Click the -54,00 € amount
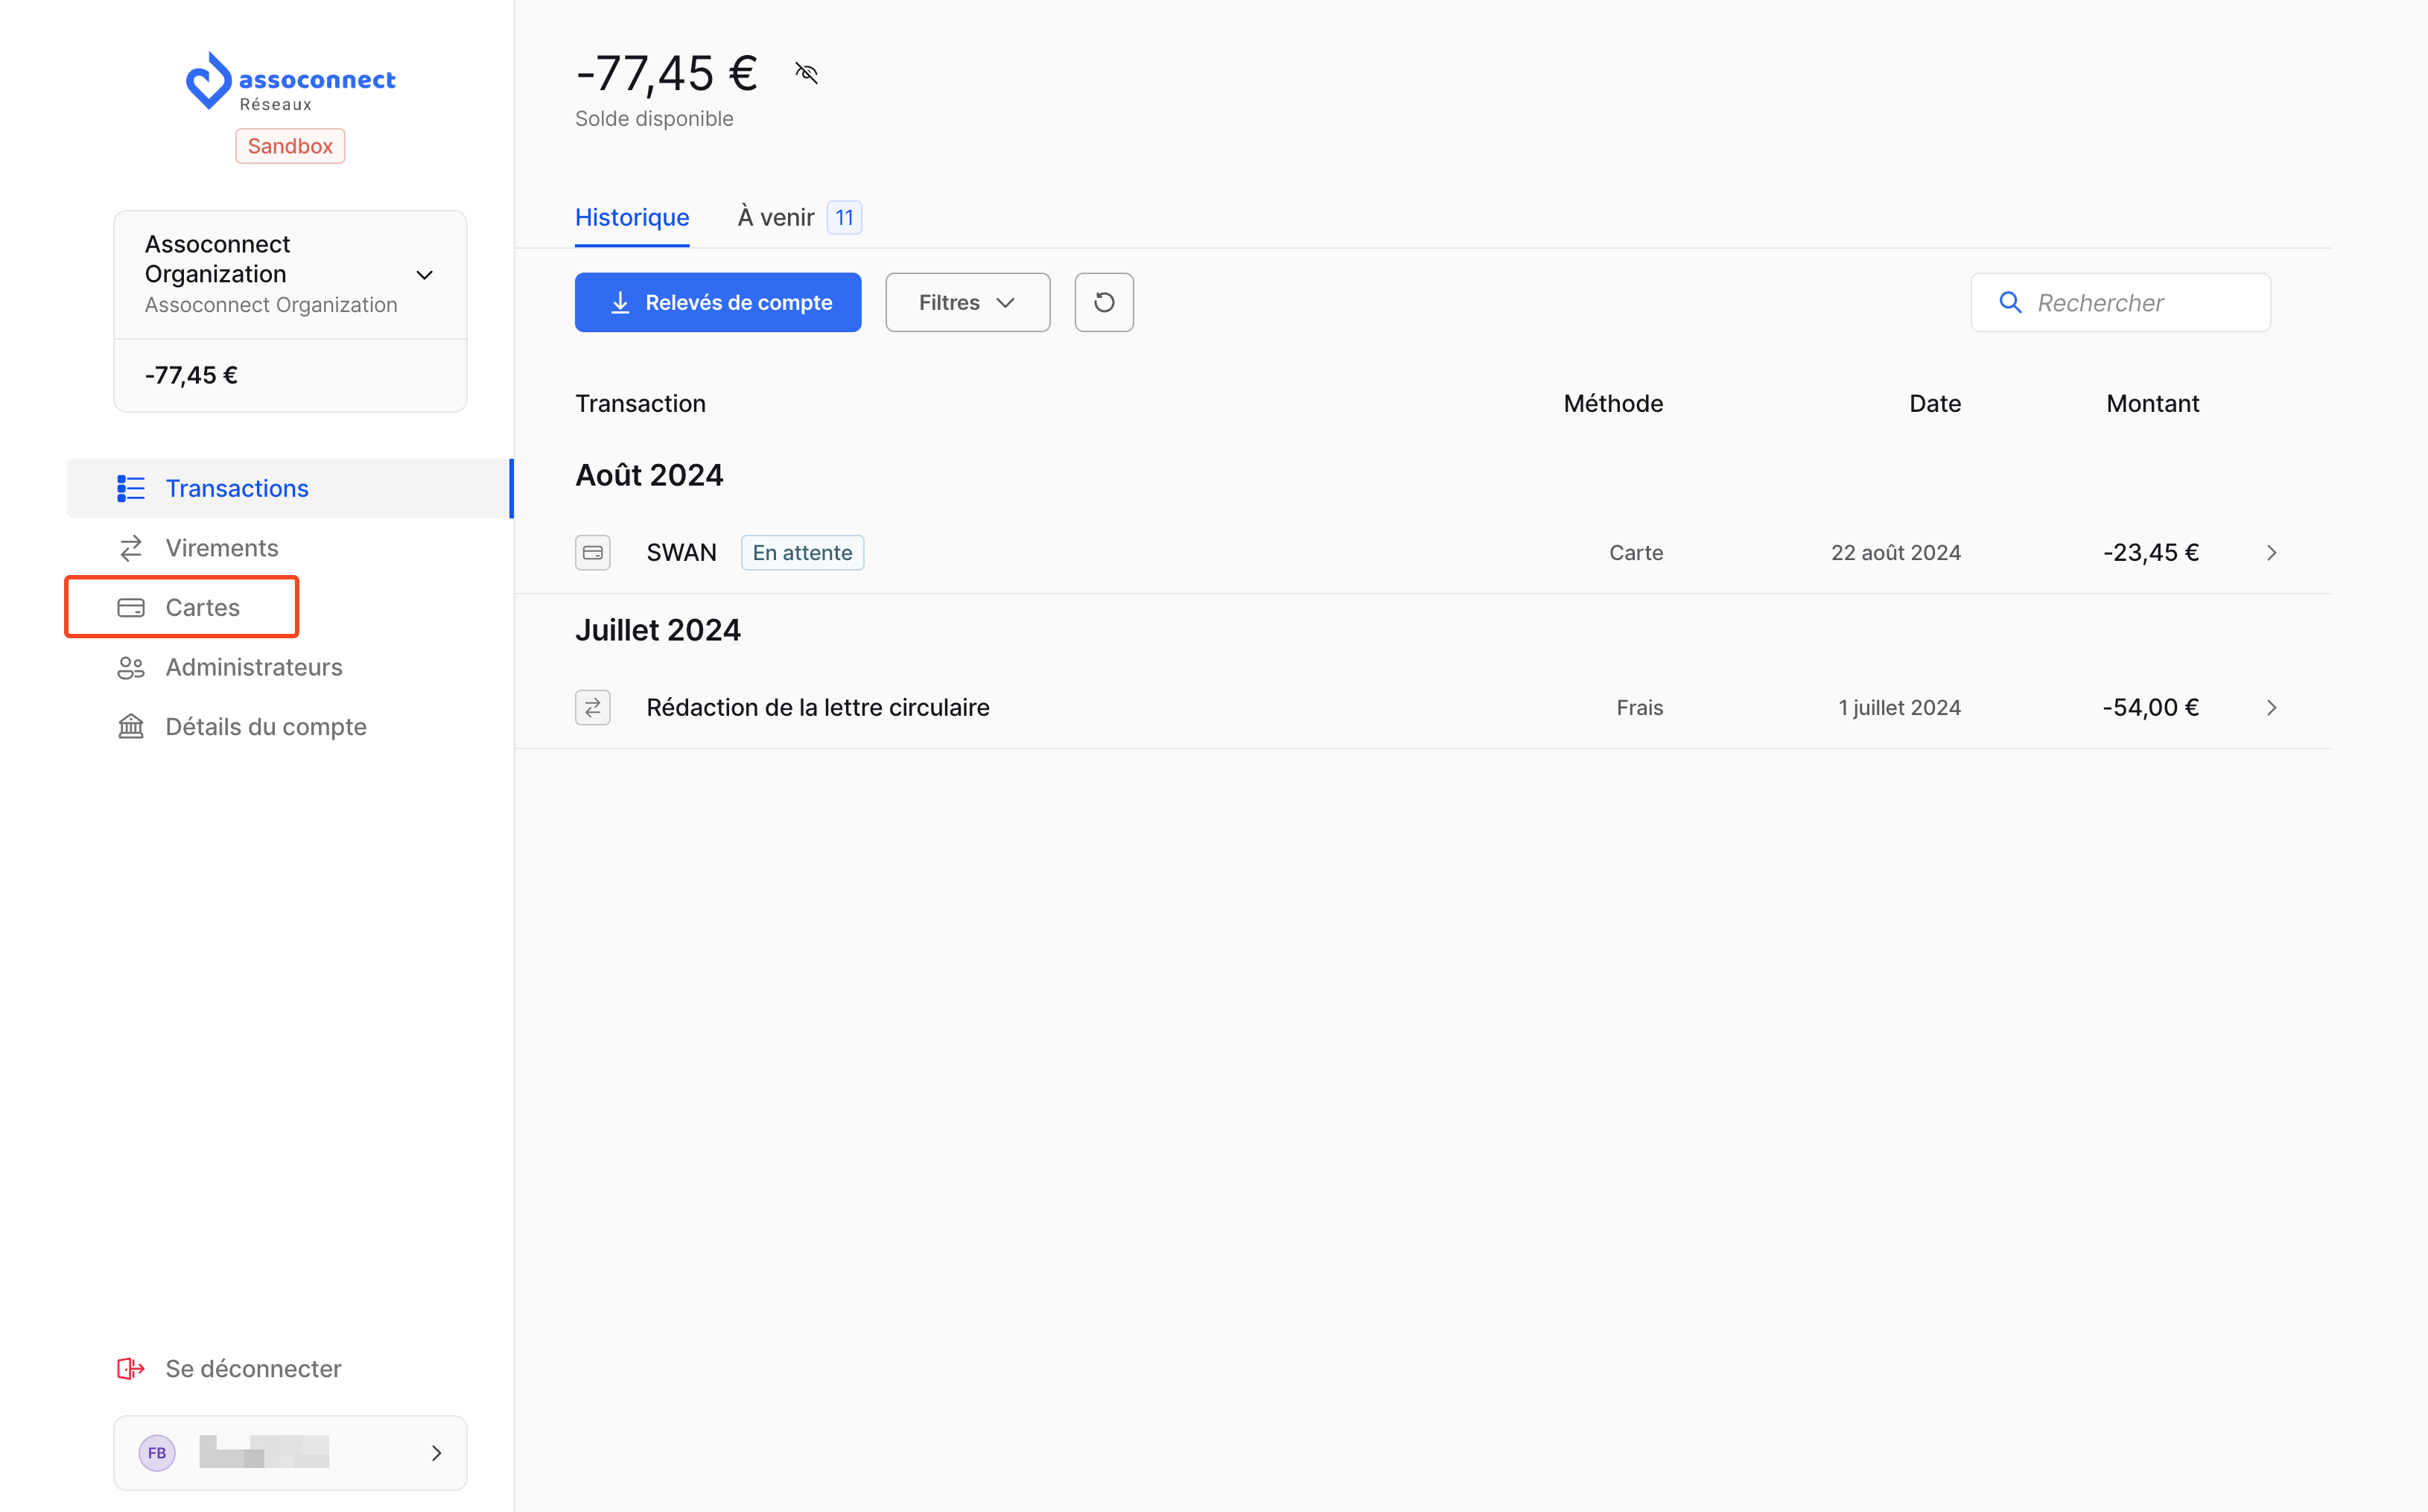The width and height of the screenshot is (2428, 1512). click(x=2150, y=707)
